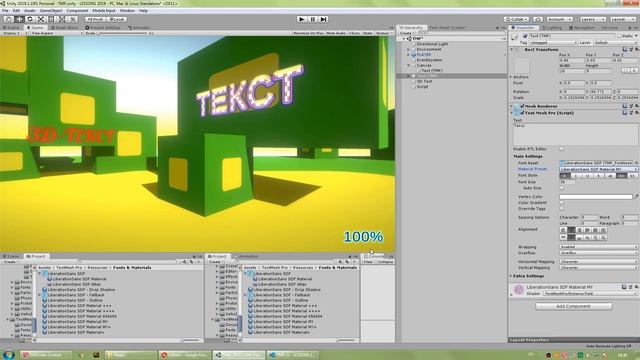Enable Underline font style button
This screenshot has height=360, width=640.
(587, 176)
